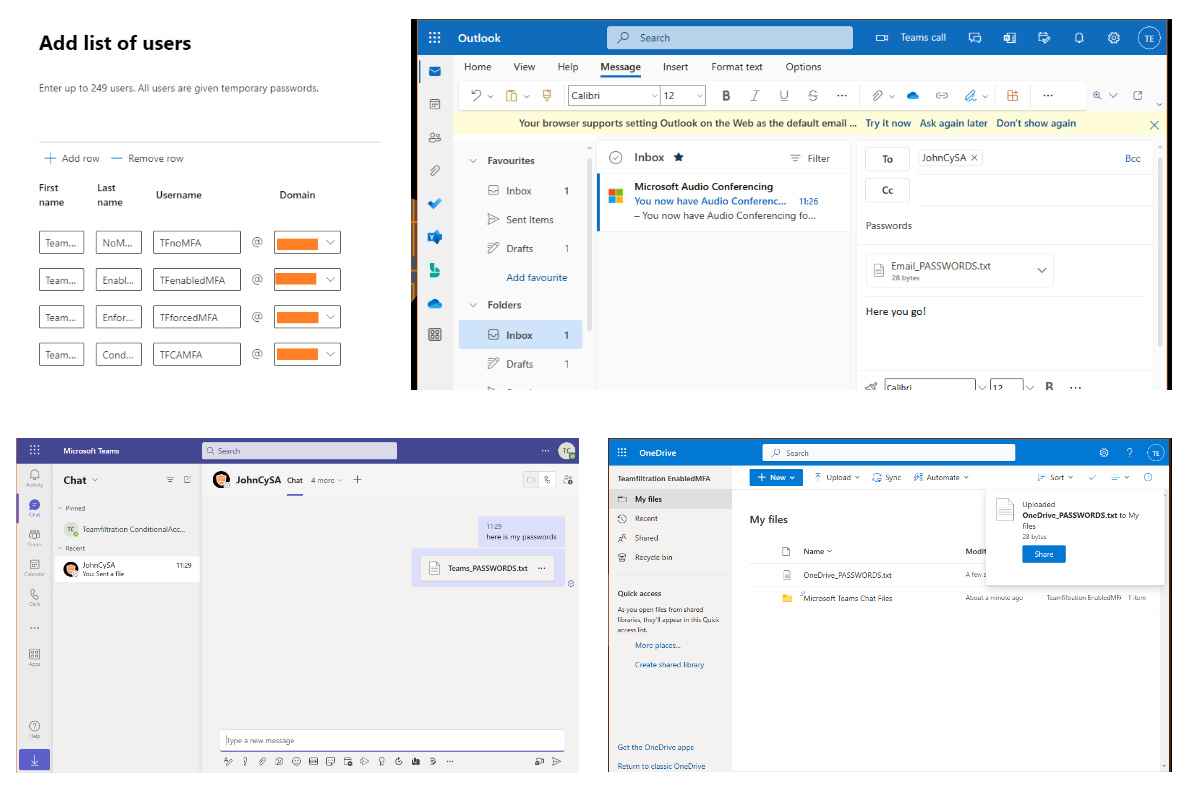
Task: Open the Outlook notifications bell
Action: point(1079,38)
